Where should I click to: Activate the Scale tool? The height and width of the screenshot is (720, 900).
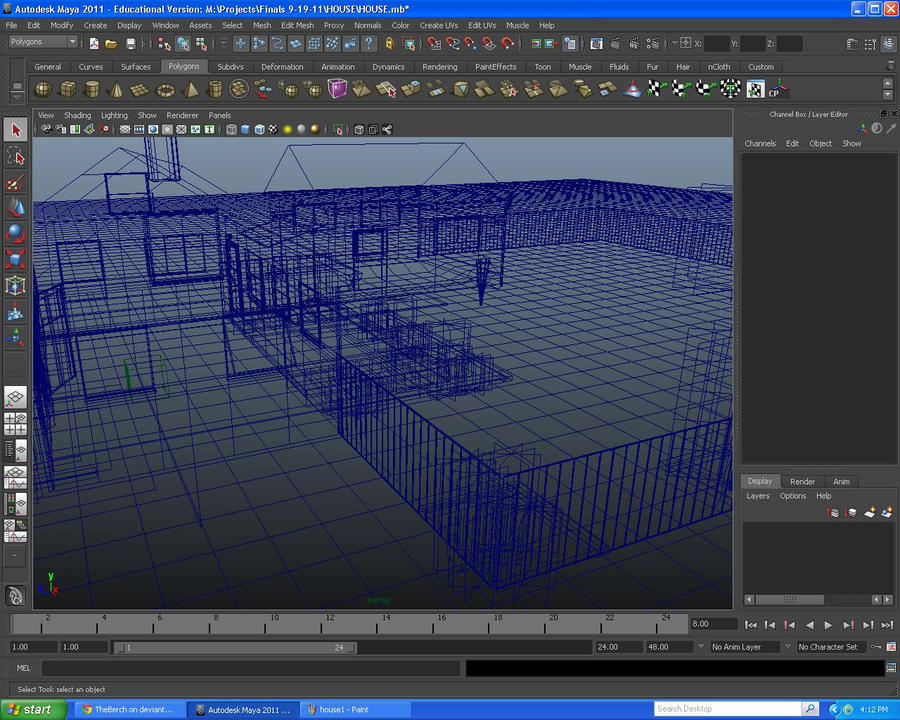pos(15,259)
